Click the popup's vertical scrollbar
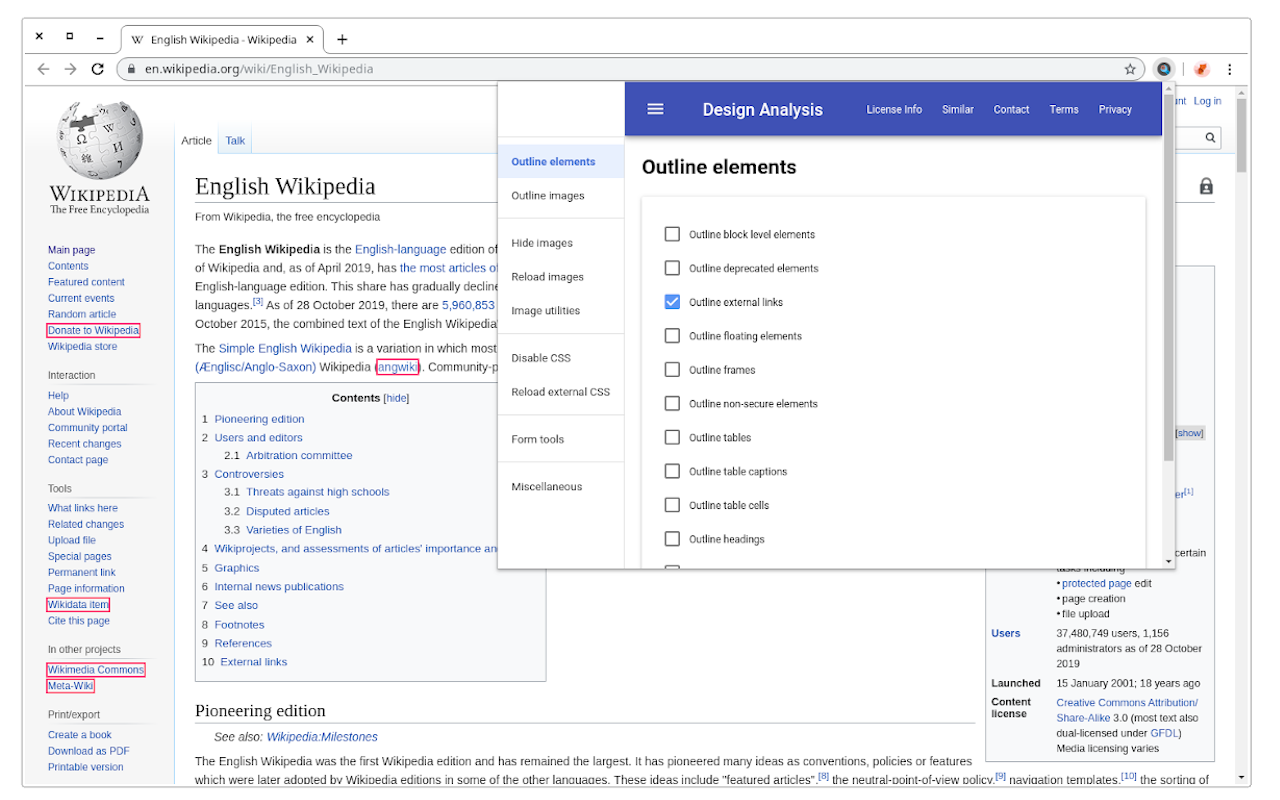Screen dimensions: 1280x800 [x=1169, y=278]
